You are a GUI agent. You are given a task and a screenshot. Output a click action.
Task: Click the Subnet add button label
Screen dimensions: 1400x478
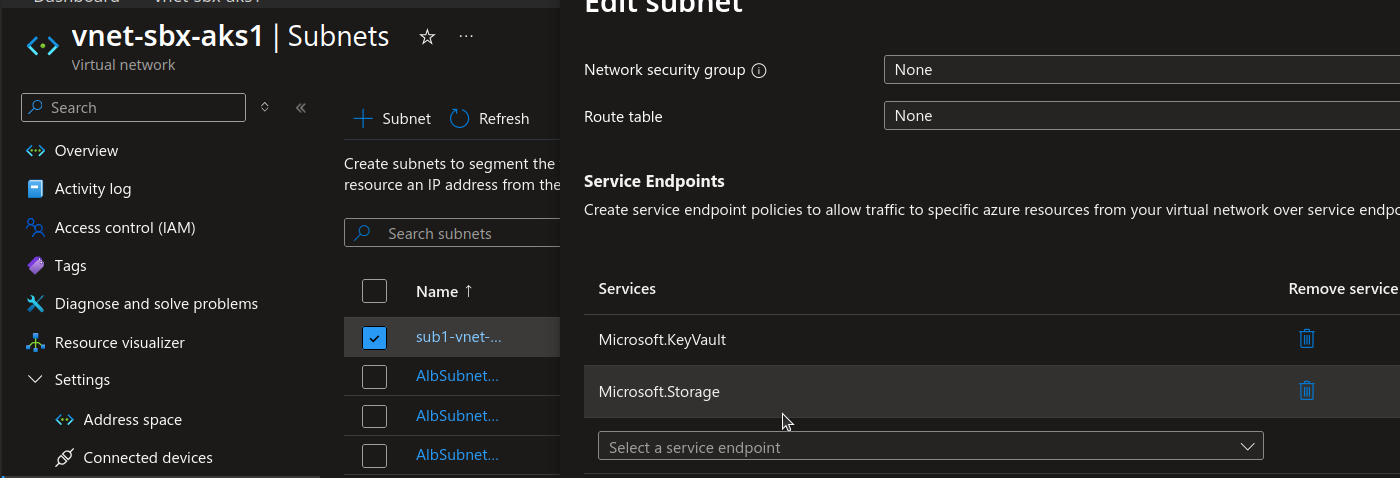[x=406, y=118]
